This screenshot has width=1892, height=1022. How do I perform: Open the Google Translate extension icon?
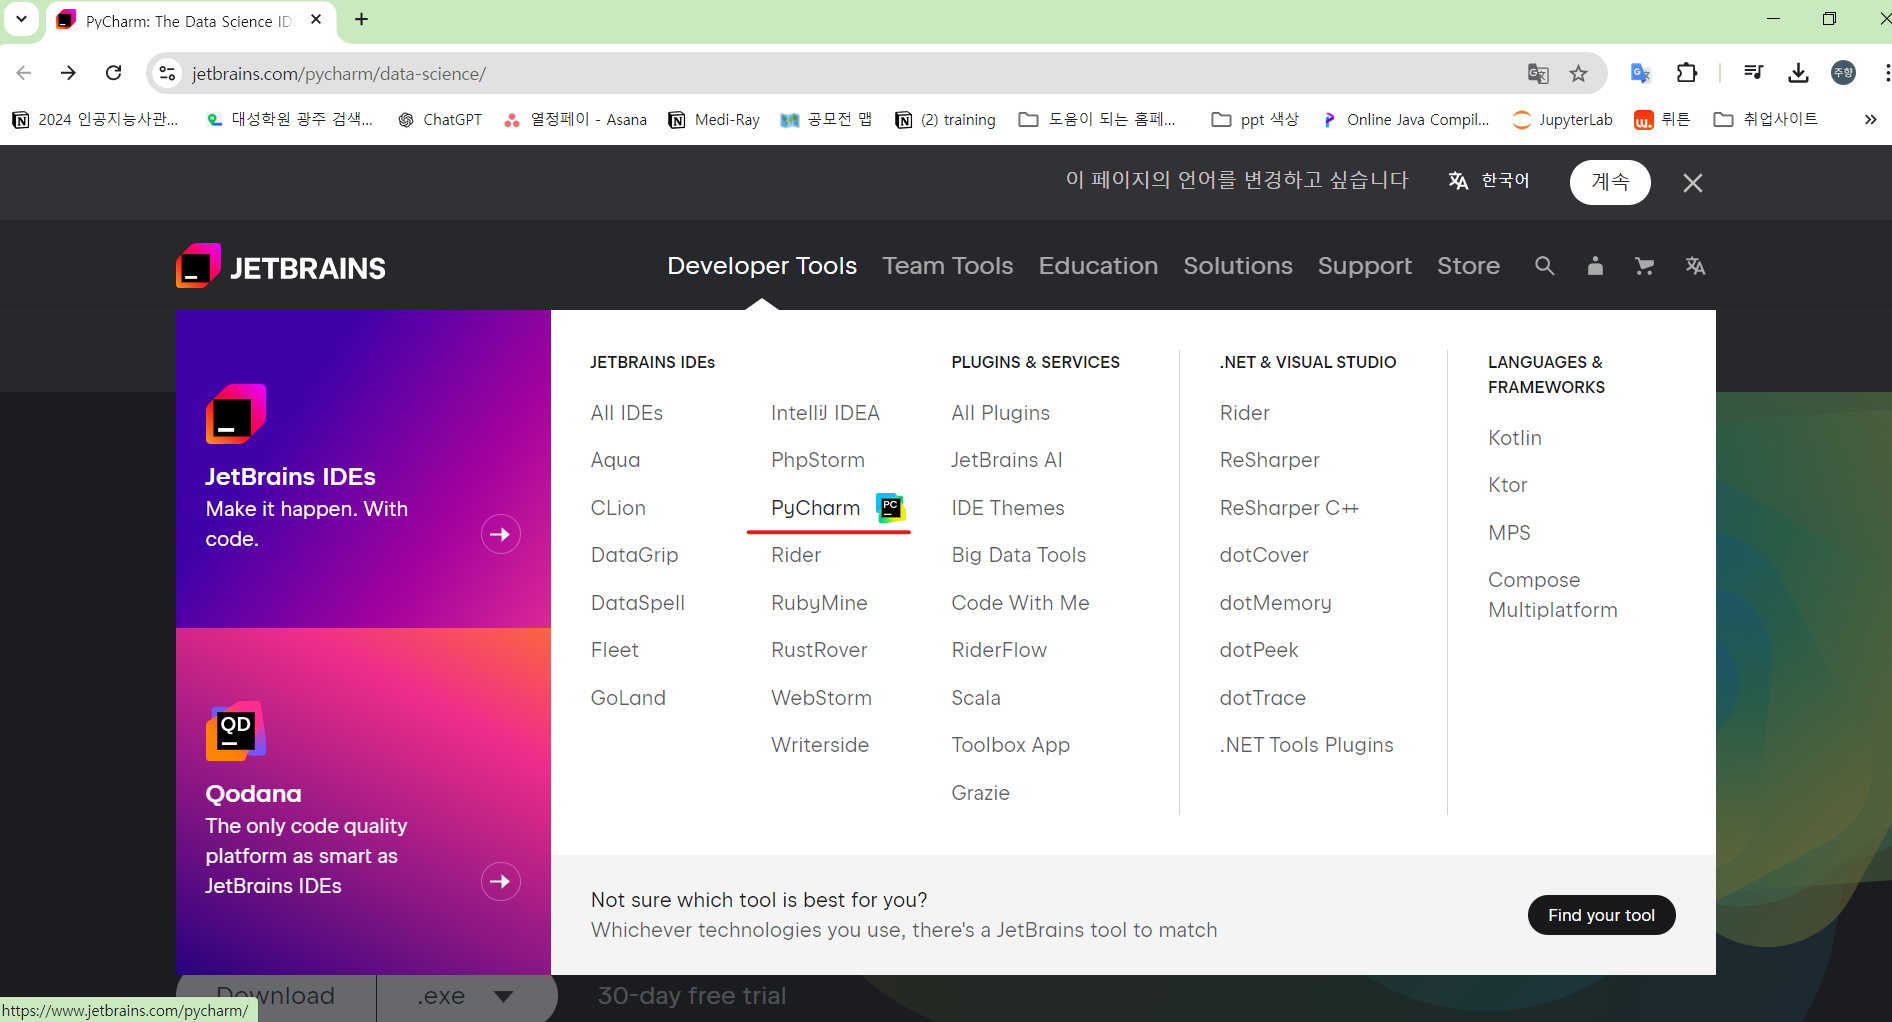point(1640,73)
